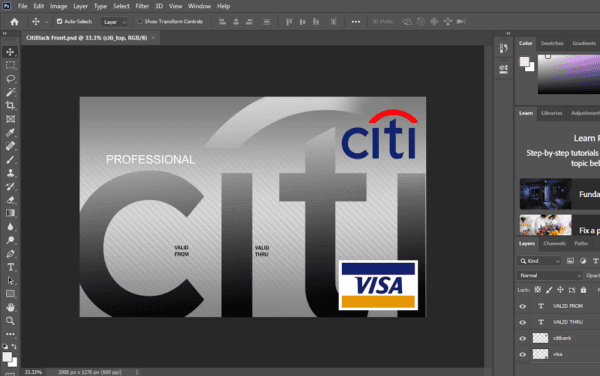Open the move tool preset picker arrow

pyautogui.click(x=47, y=22)
